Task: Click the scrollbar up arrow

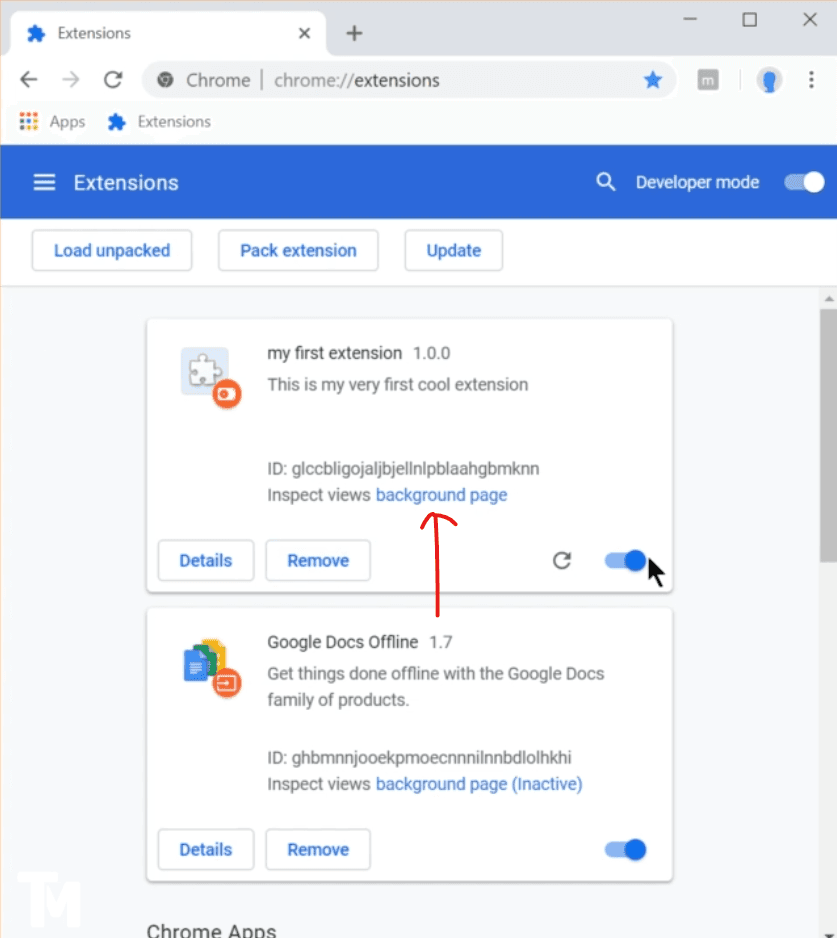Action: point(829,299)
